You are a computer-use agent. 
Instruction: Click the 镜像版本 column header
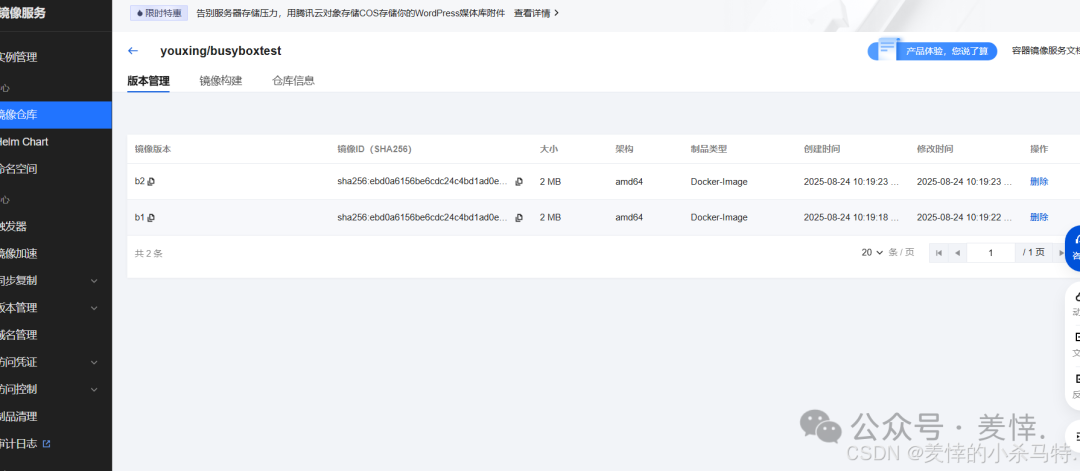(153, 149)
